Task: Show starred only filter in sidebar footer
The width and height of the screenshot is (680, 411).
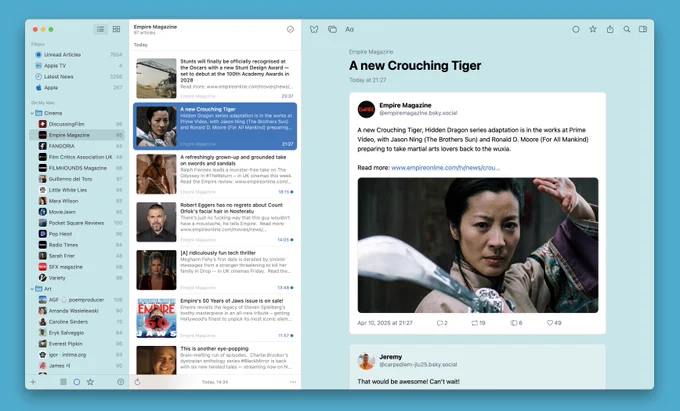Action: click(x=90, y=382)
